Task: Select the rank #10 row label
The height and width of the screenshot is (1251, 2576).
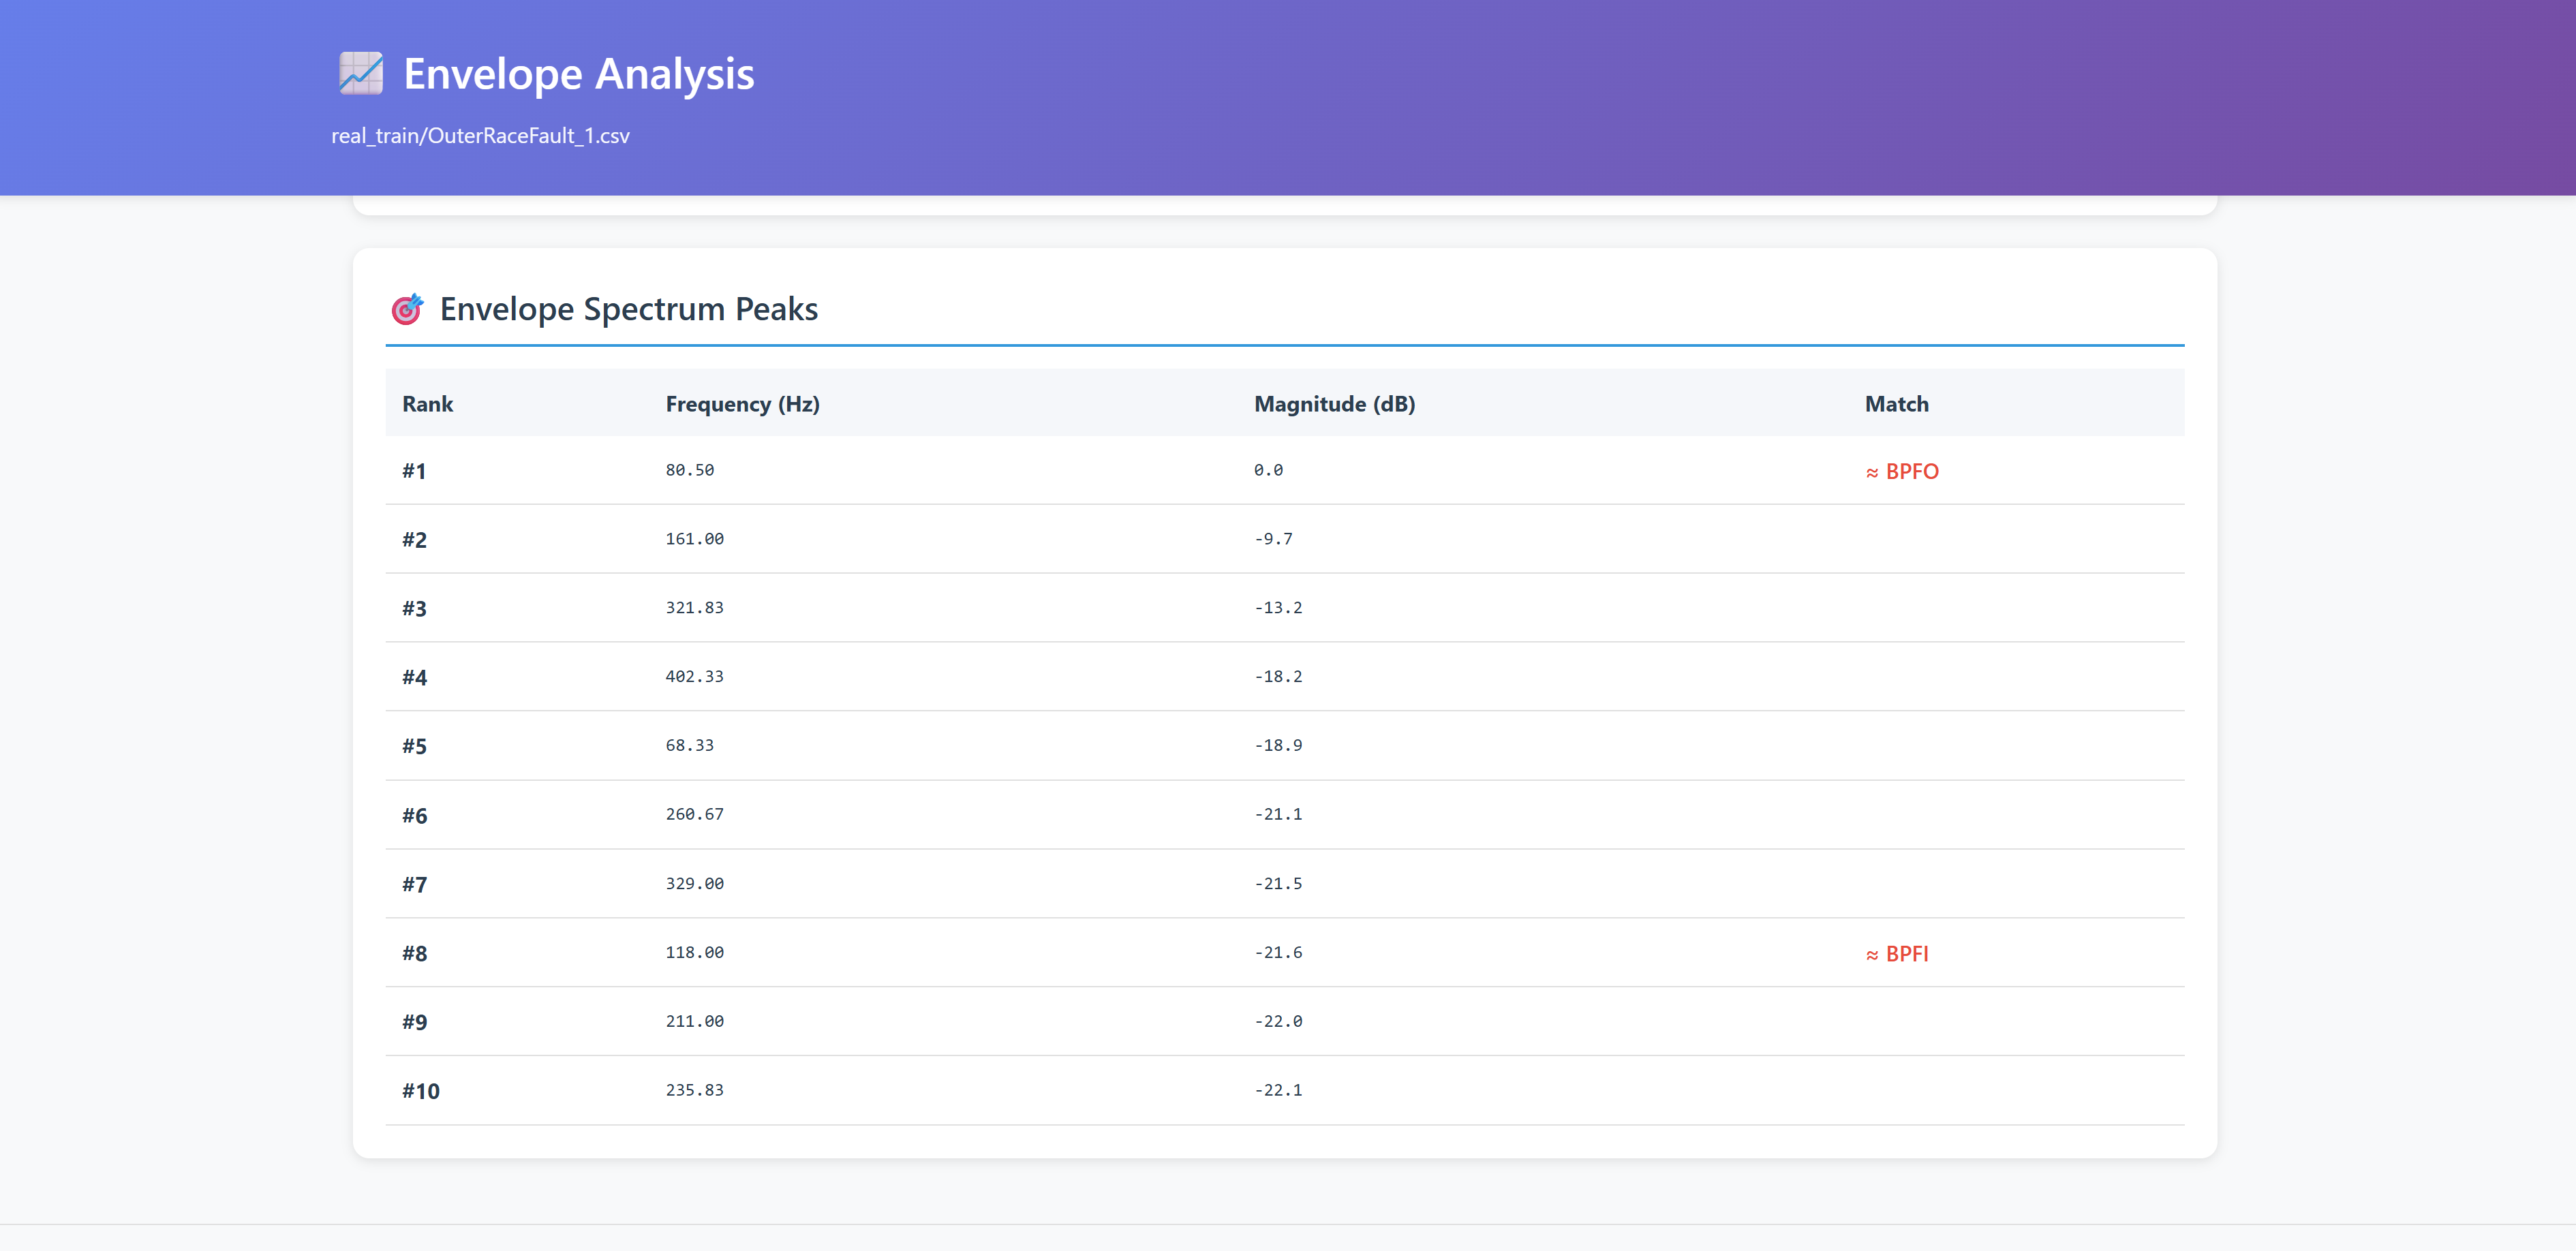Action: [x=420, y=1091]
